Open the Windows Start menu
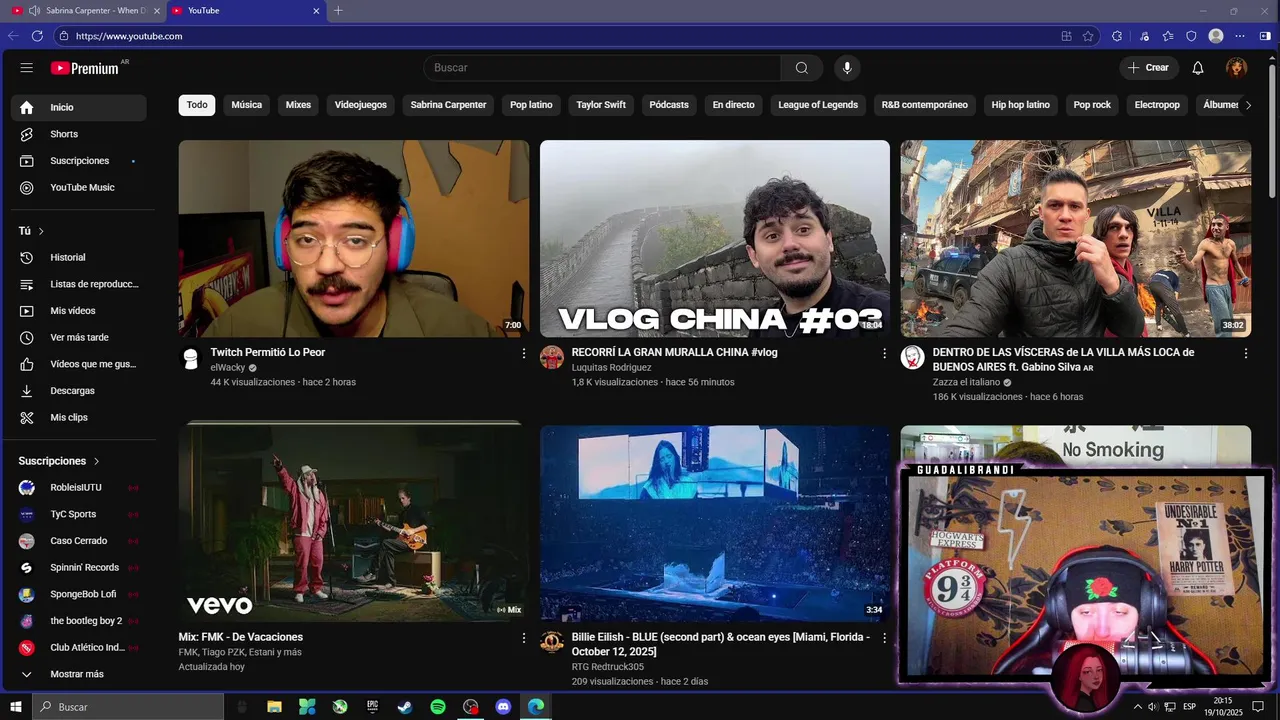The height and width of the screenshot is (720, 1280). [x=16, y=707]
